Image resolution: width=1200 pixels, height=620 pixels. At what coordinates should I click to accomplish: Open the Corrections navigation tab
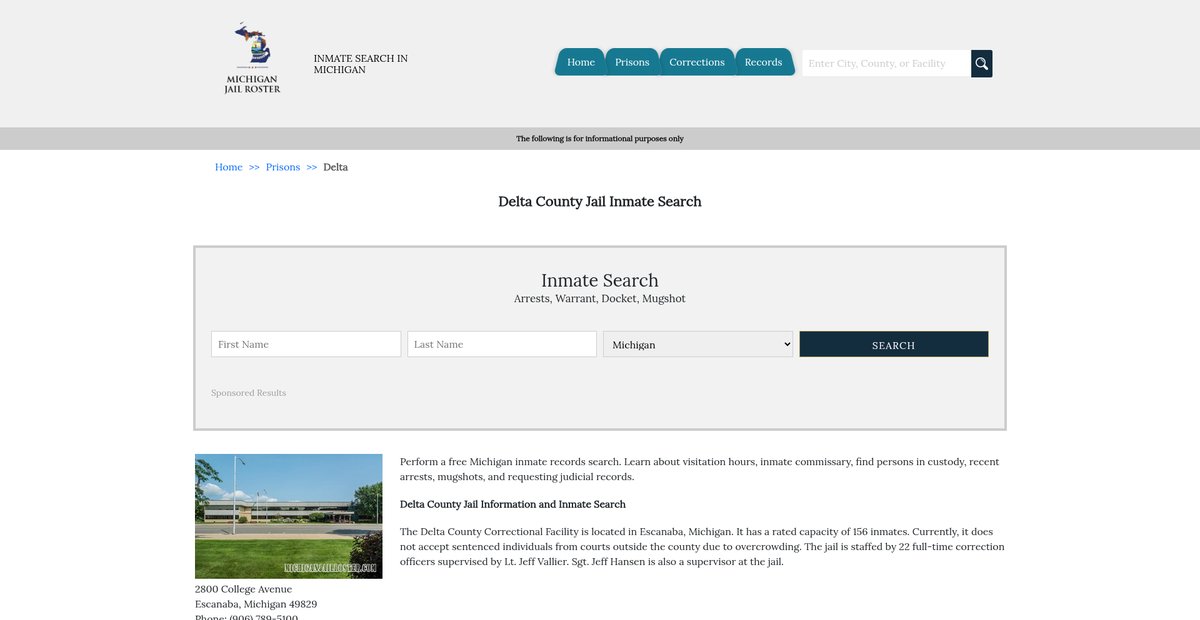pyautogui.click(x=697, y=62)
